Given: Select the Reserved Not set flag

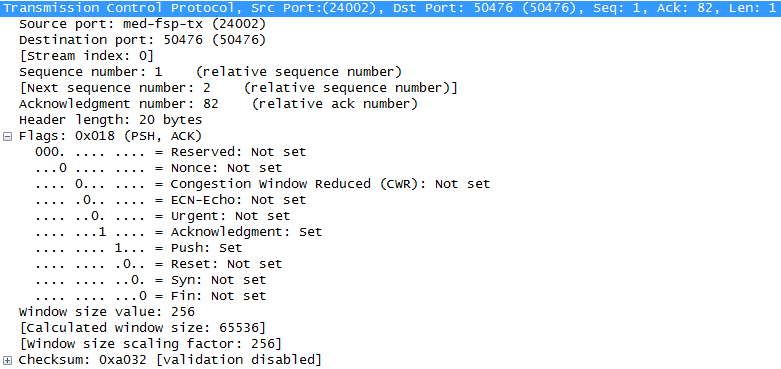Looking at the screenshot, I should (170, 152).
